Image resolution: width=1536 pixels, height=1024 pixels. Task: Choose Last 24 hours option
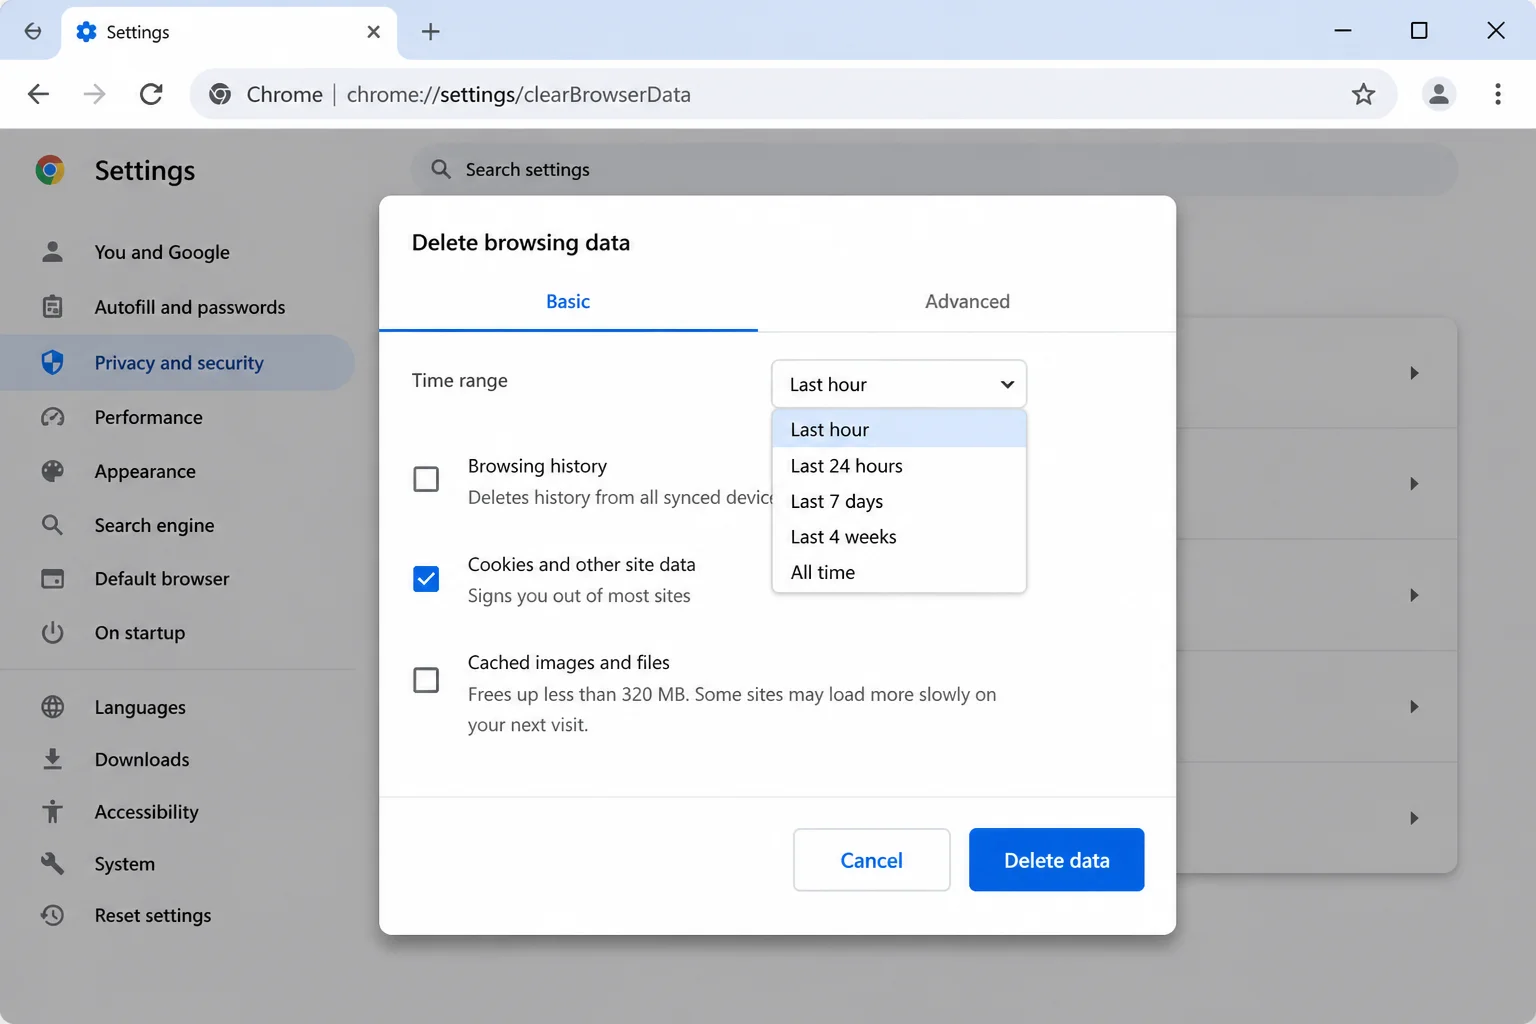coord(899,465)
